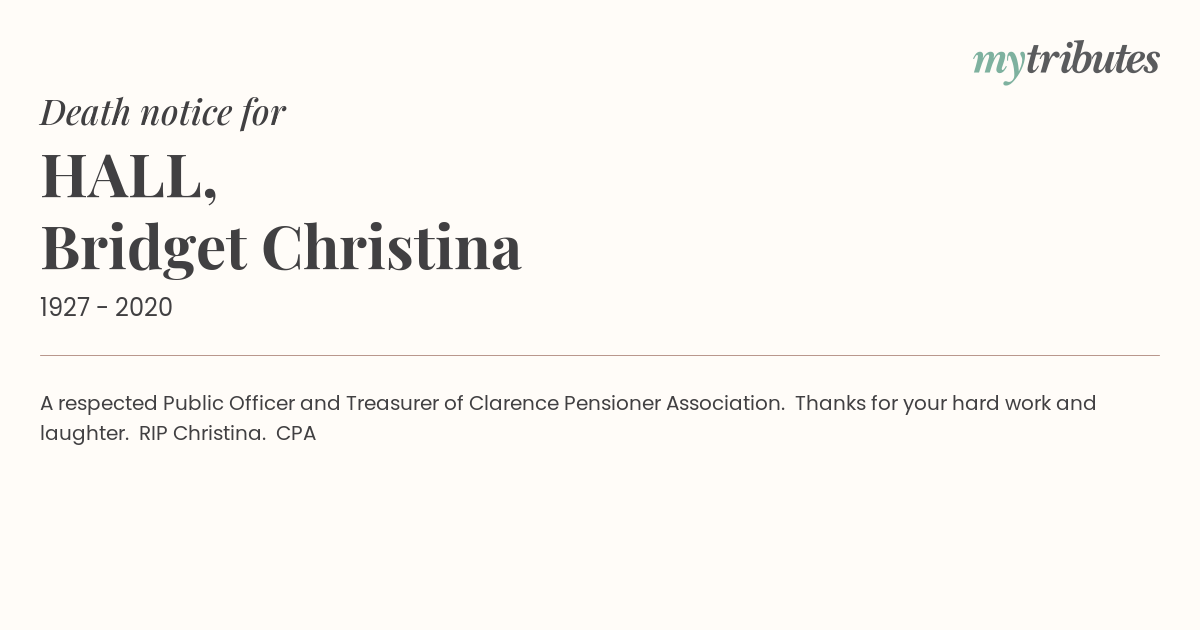1200x630 pixels.
Task: Click the green "my" part of the logo
Action: click(999, 64)
